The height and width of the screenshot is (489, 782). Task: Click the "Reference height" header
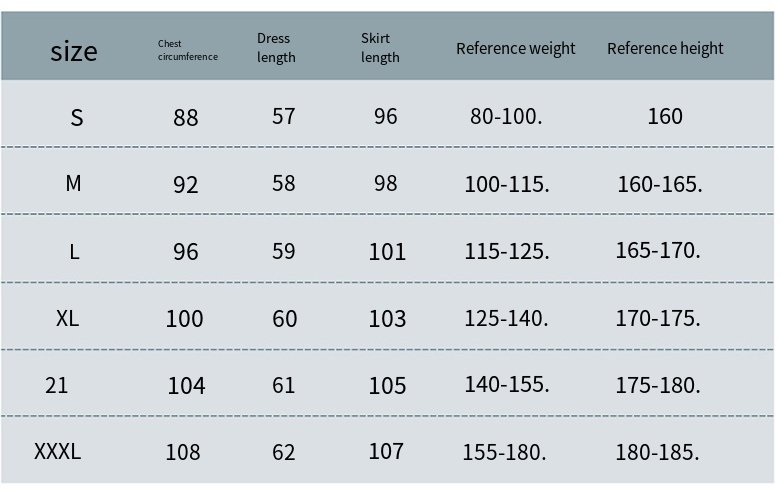(x=665, y=48)
